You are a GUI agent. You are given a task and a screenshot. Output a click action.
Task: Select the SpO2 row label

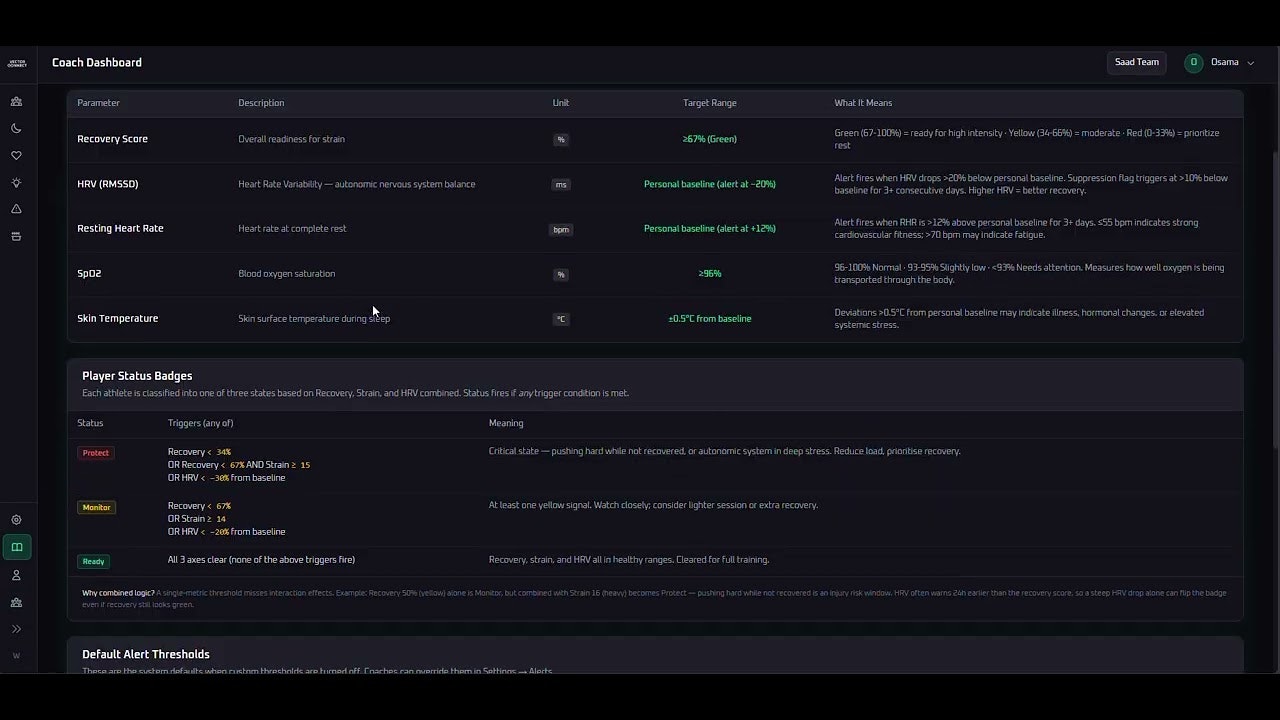coord(89,273)
